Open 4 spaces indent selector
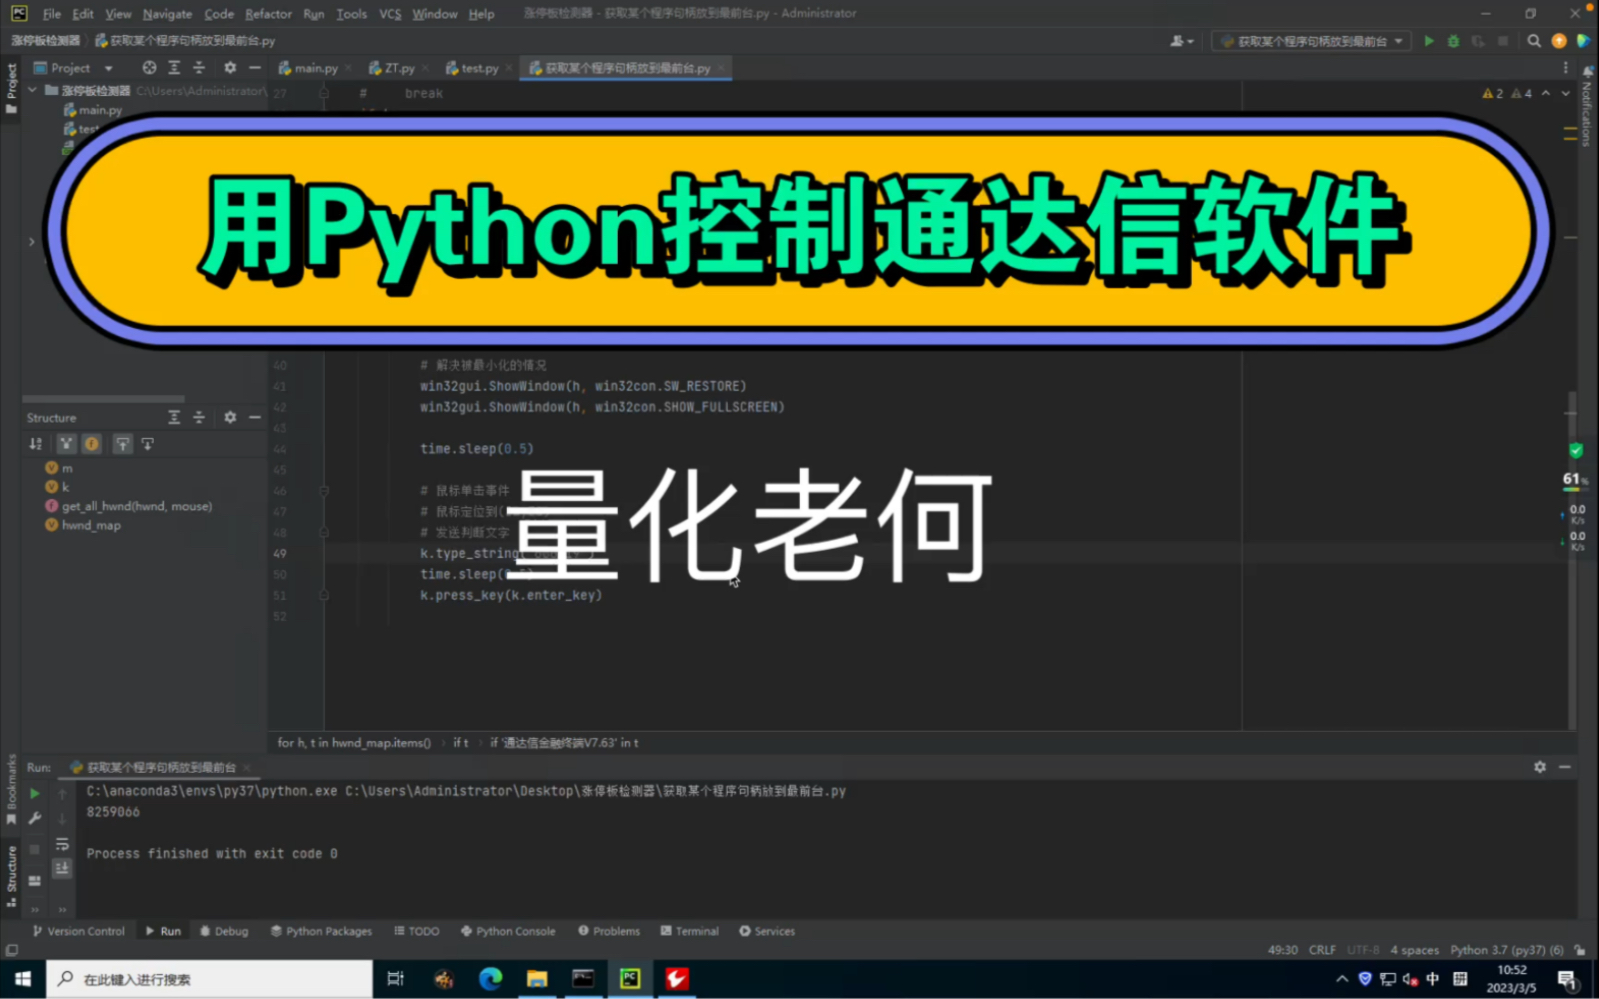The width and height of the screenshot is (1599, 999). click(x=1414, y=950)
